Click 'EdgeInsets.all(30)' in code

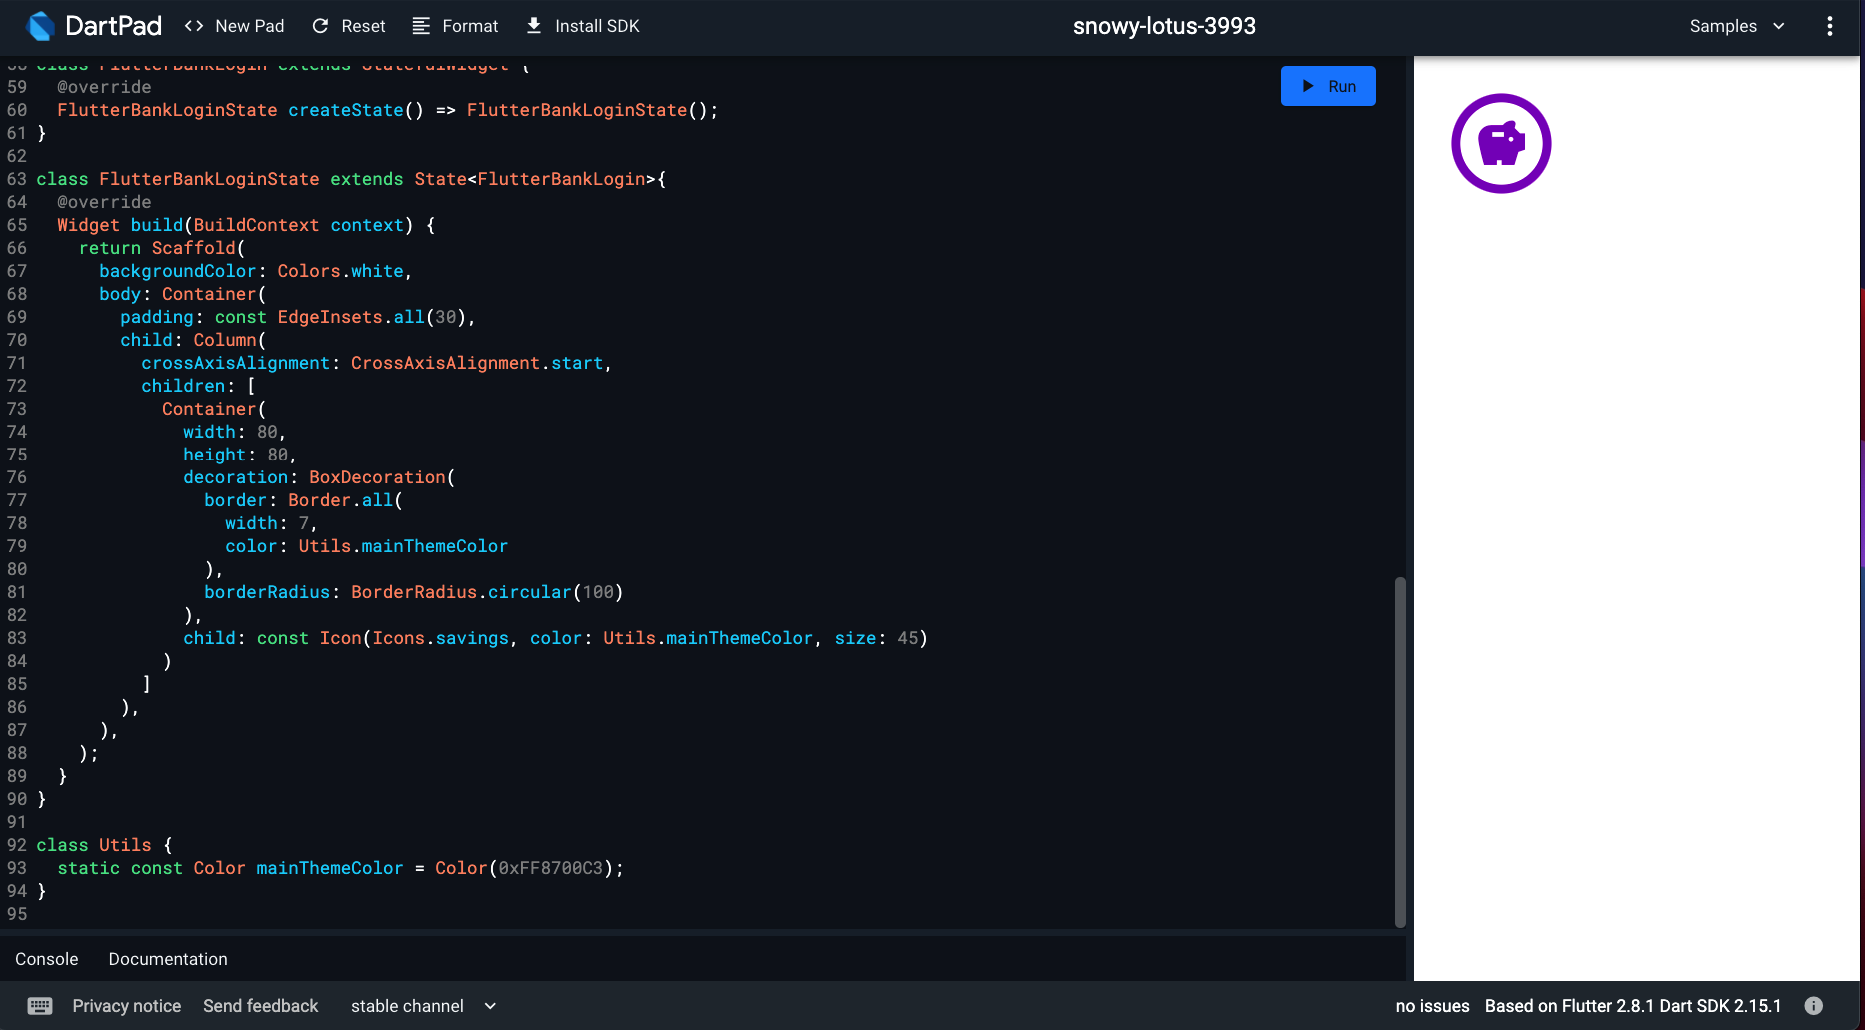coord(372,317)
